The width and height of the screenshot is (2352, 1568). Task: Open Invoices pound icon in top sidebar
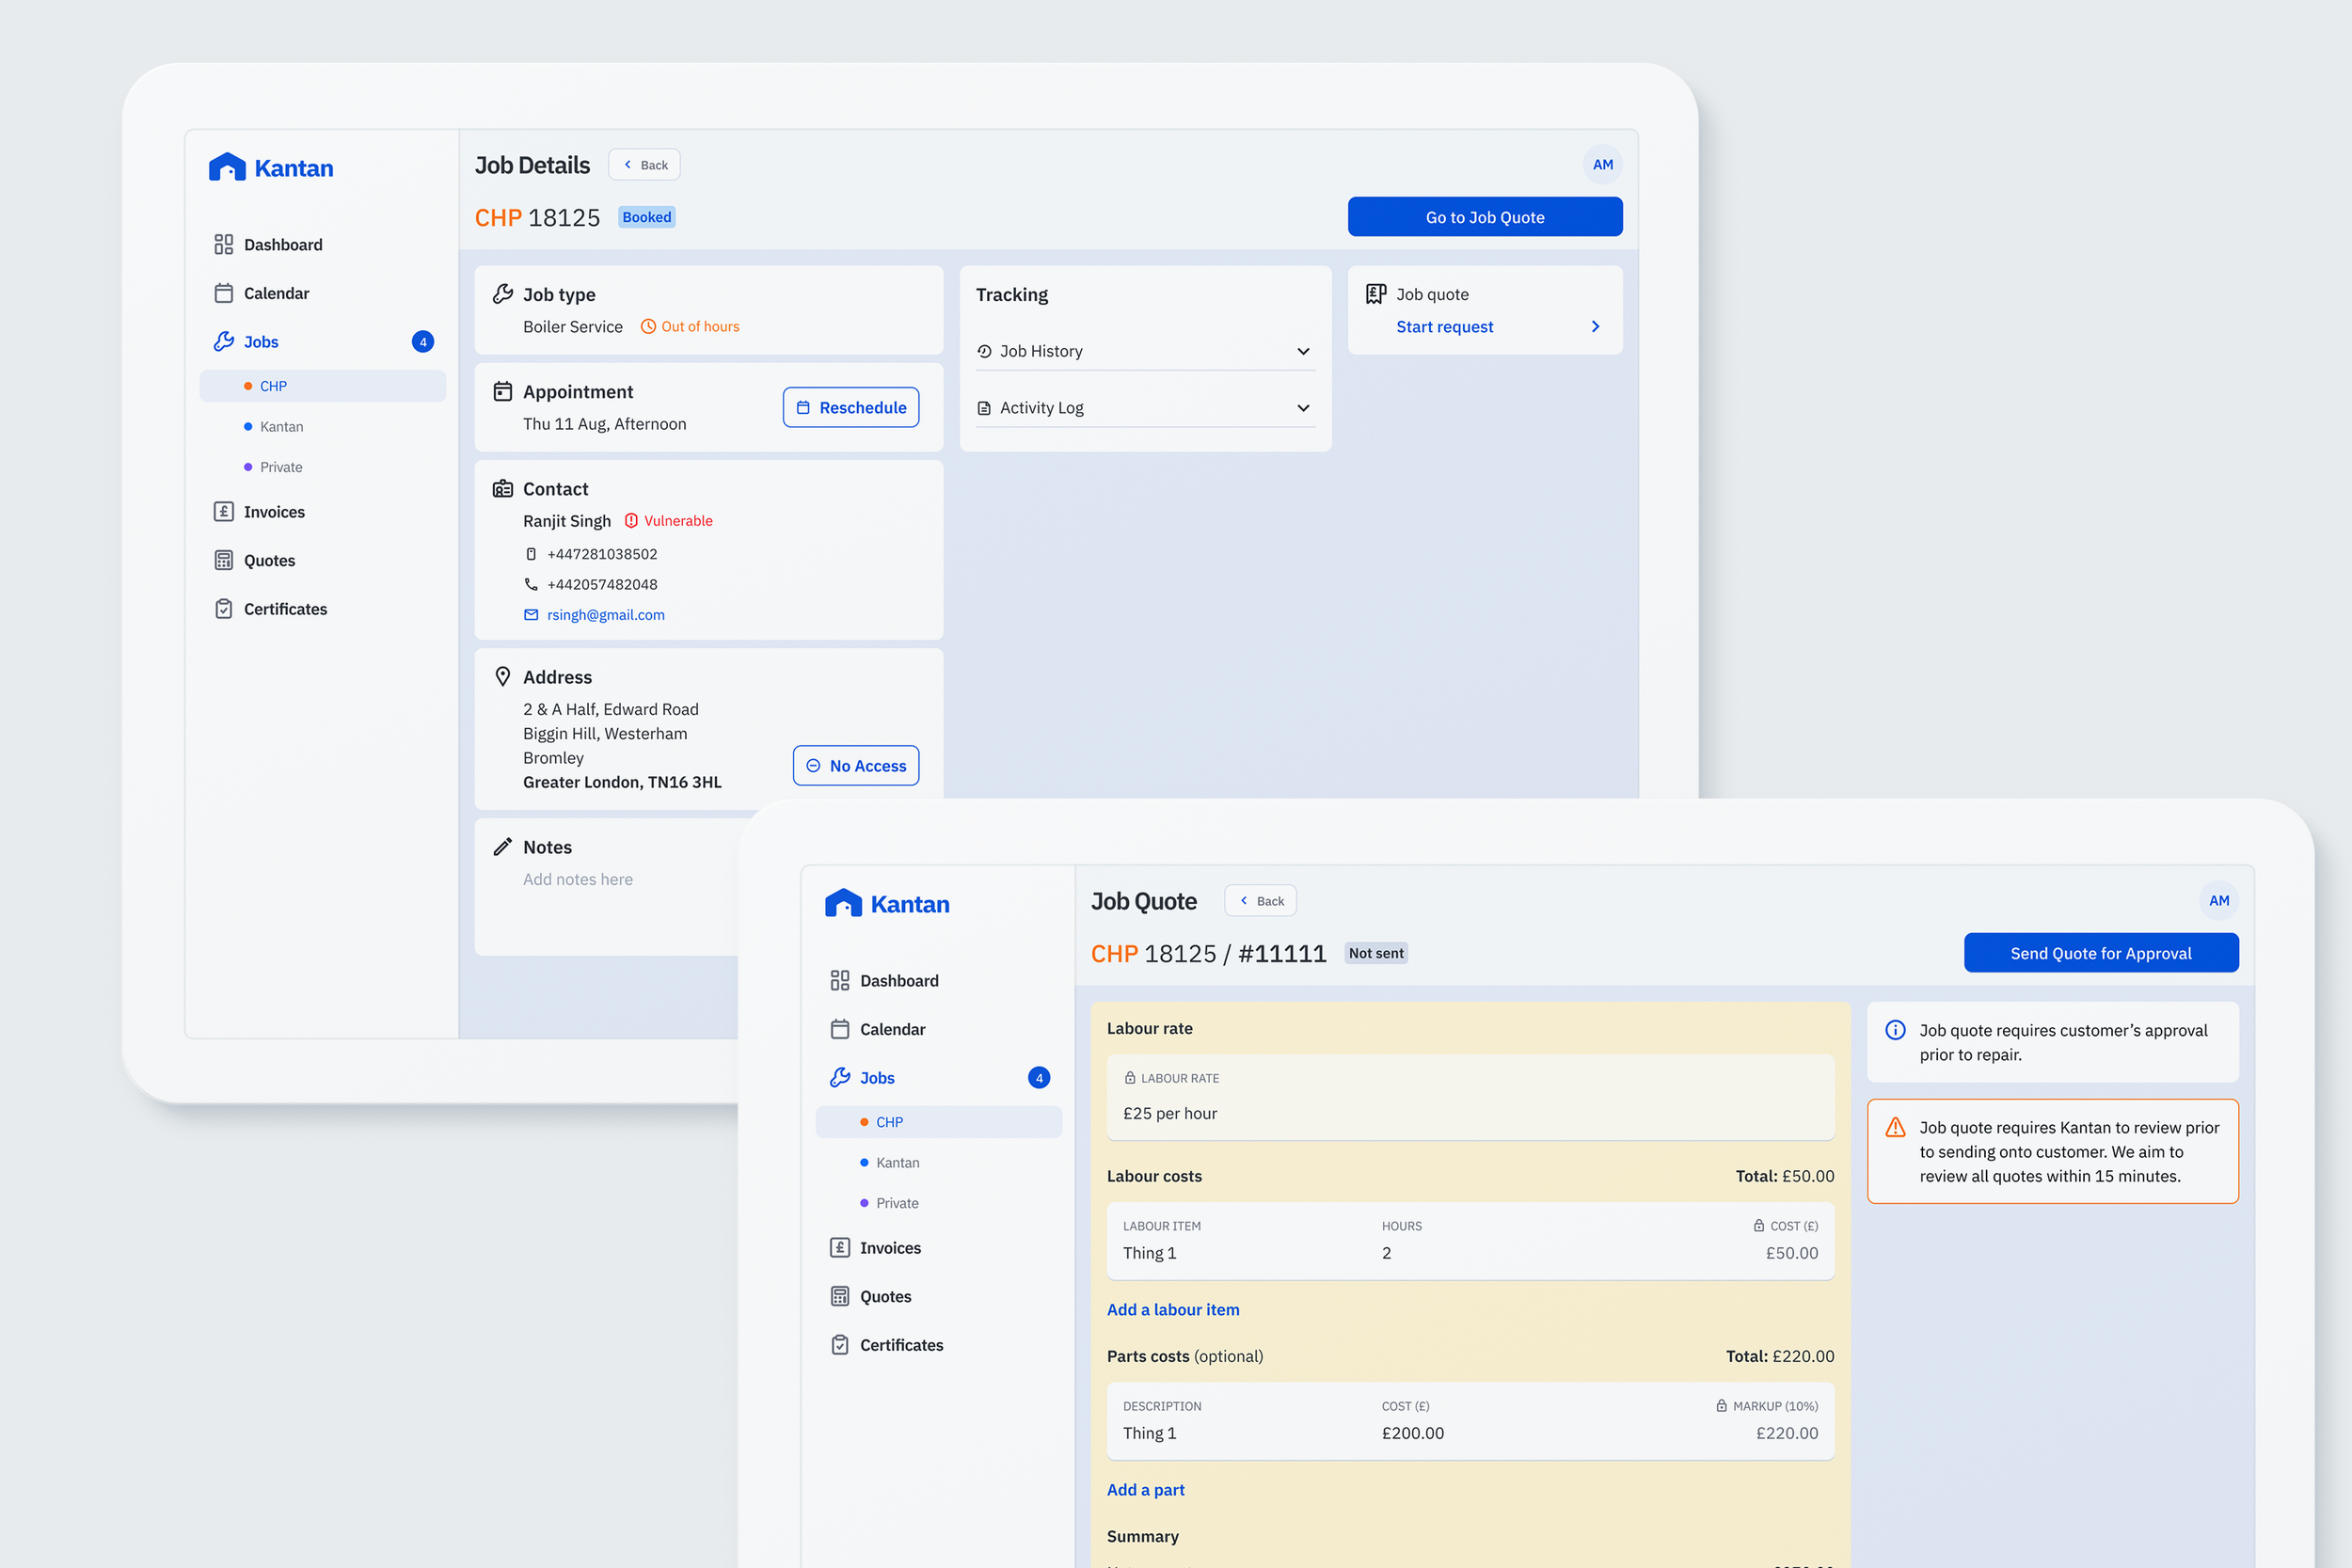[223, 512]
